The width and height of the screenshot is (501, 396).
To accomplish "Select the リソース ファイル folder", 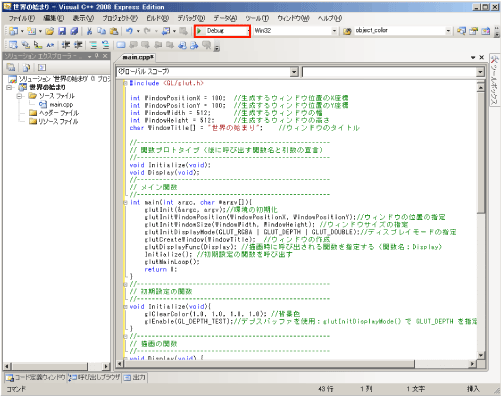I will pyautogui.click(x=54, y=121).
